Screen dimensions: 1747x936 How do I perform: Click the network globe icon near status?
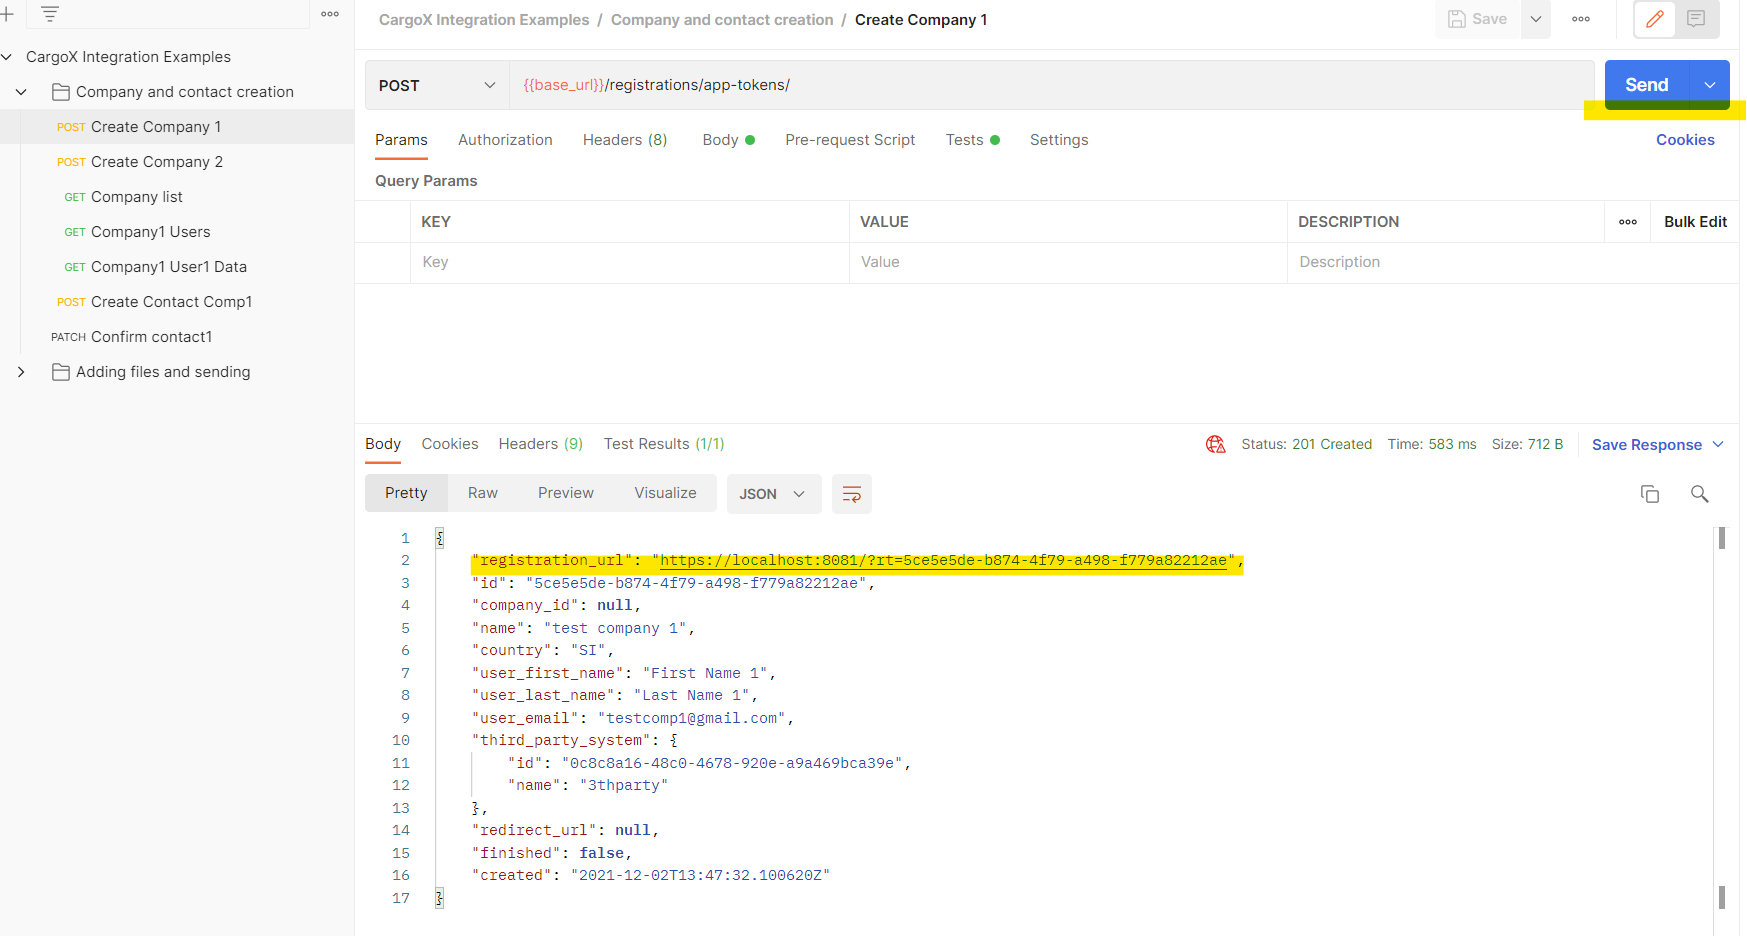click(x=1215, y=445)
